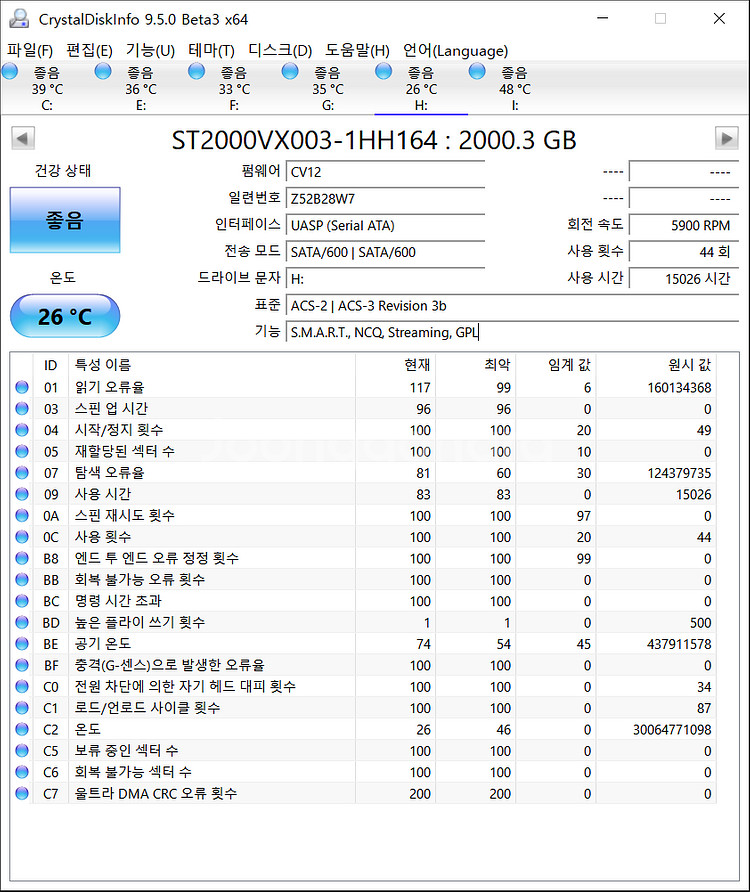Open the 언어(Language) menu
The width and height of the screenshot is (750, 892).
455,51
